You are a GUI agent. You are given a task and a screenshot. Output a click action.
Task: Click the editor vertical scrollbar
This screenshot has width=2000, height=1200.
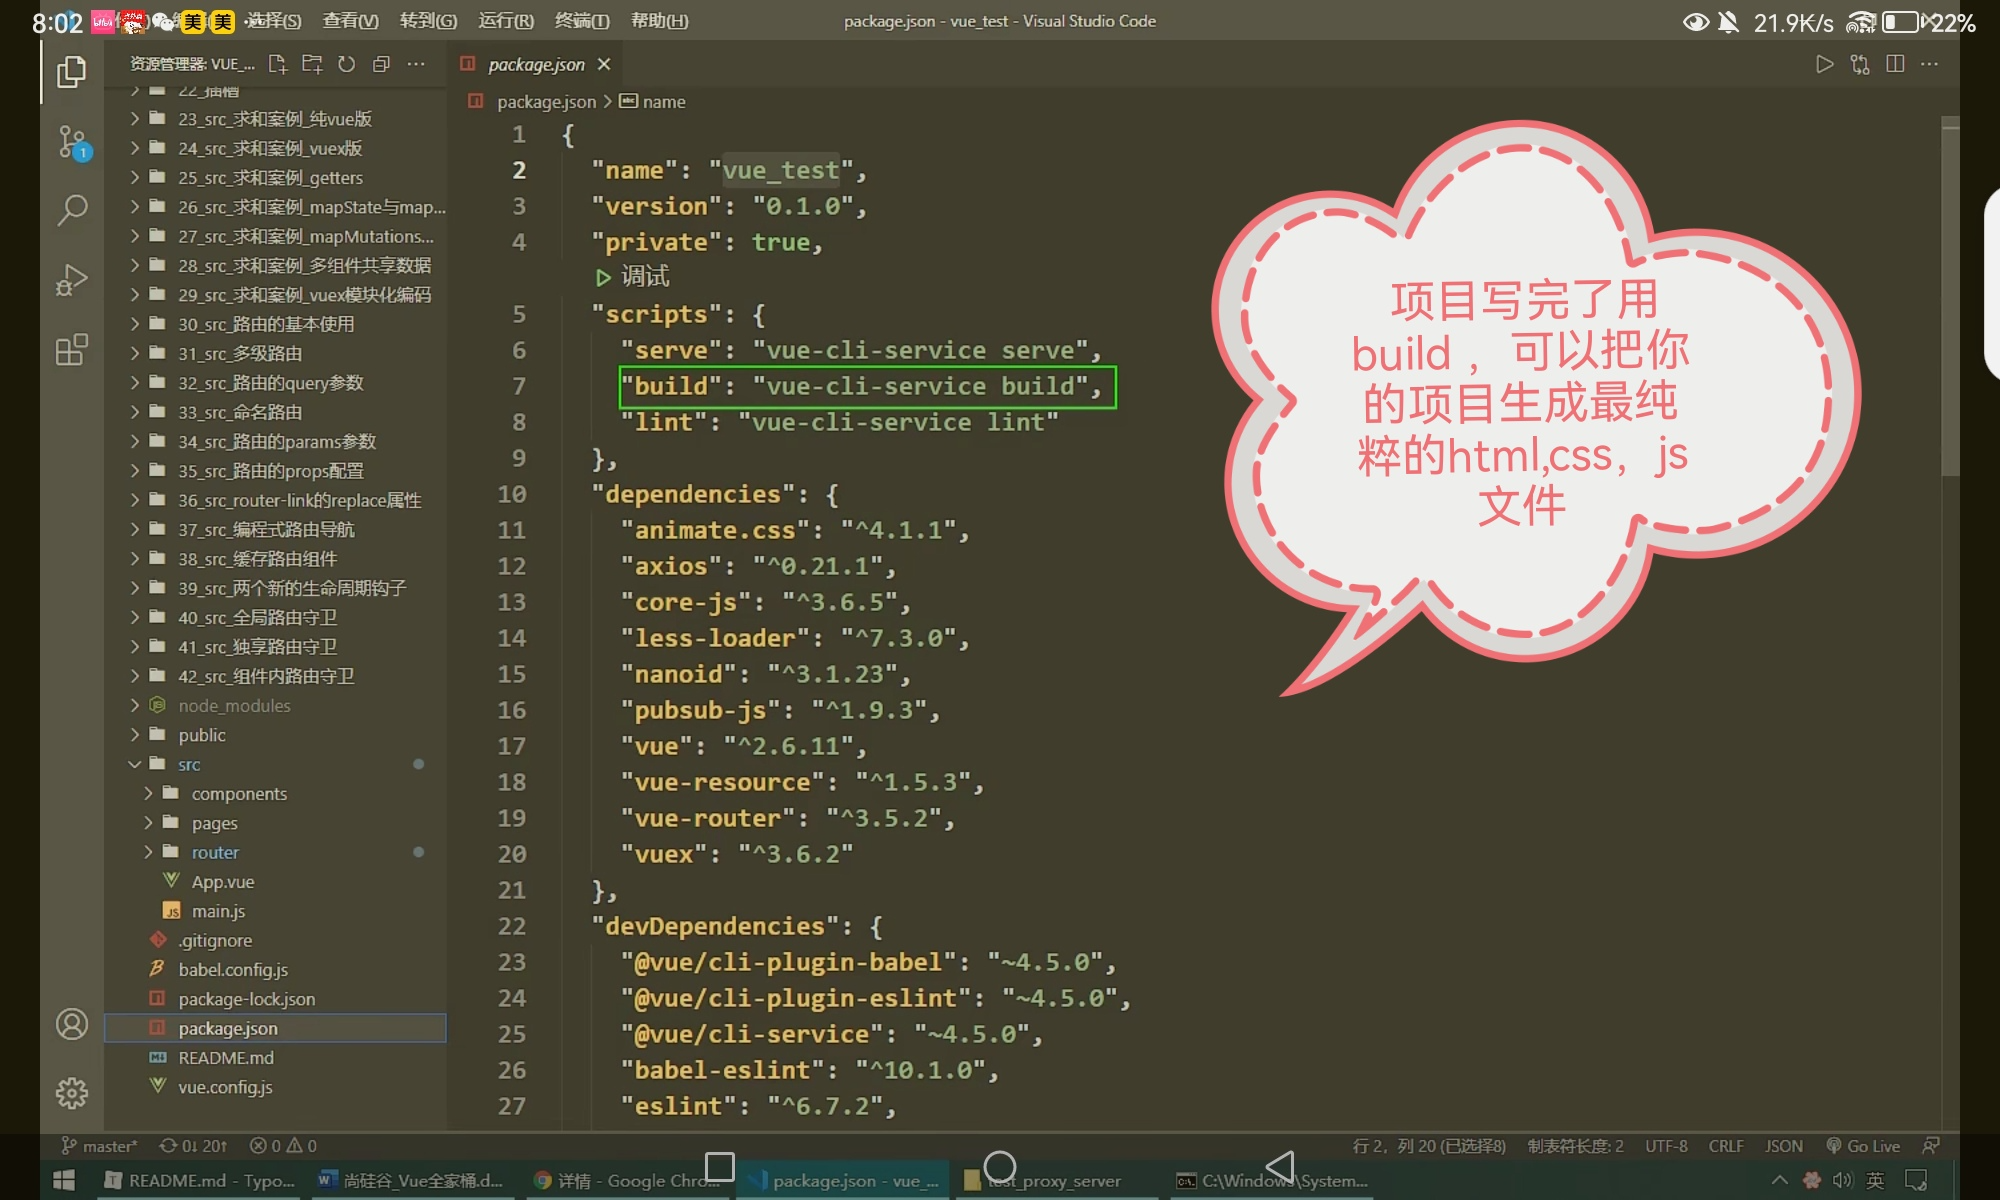(1949, 300)
